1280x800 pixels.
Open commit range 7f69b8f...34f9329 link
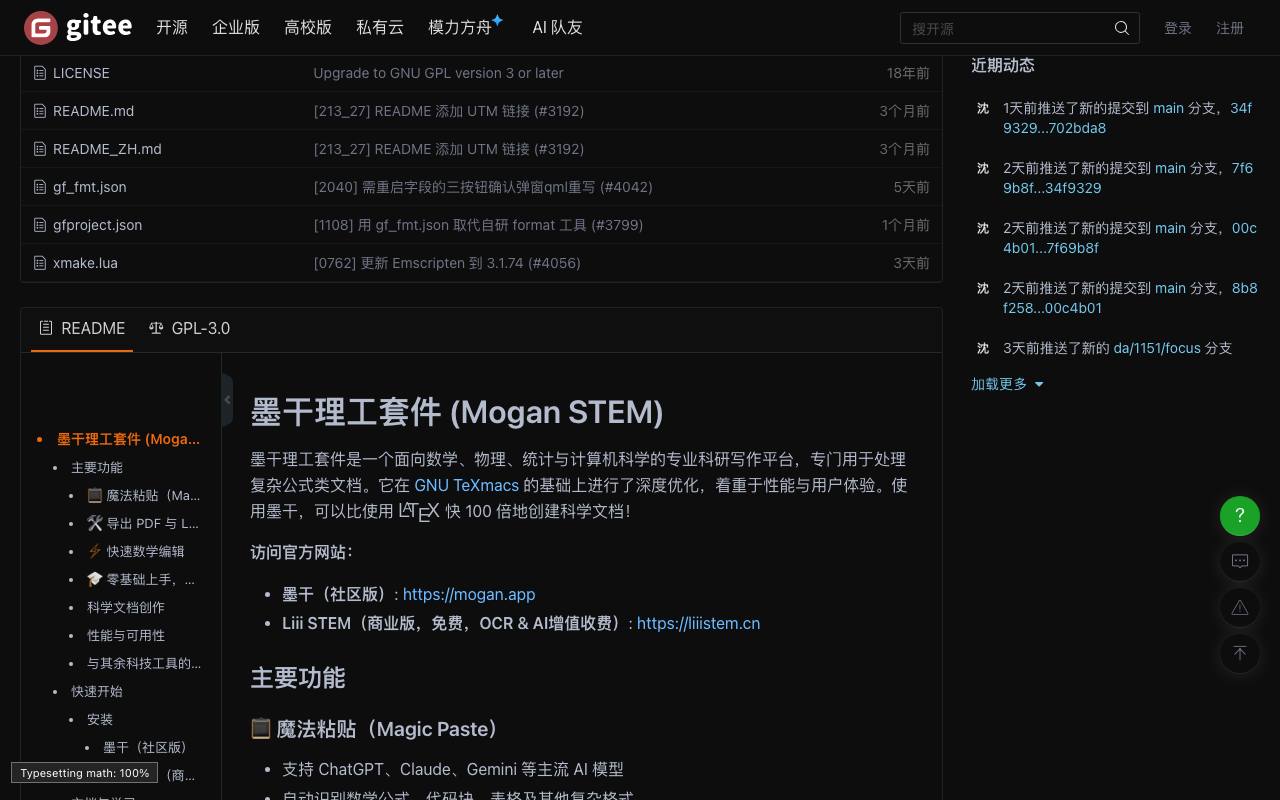[x=1128, y=178]
